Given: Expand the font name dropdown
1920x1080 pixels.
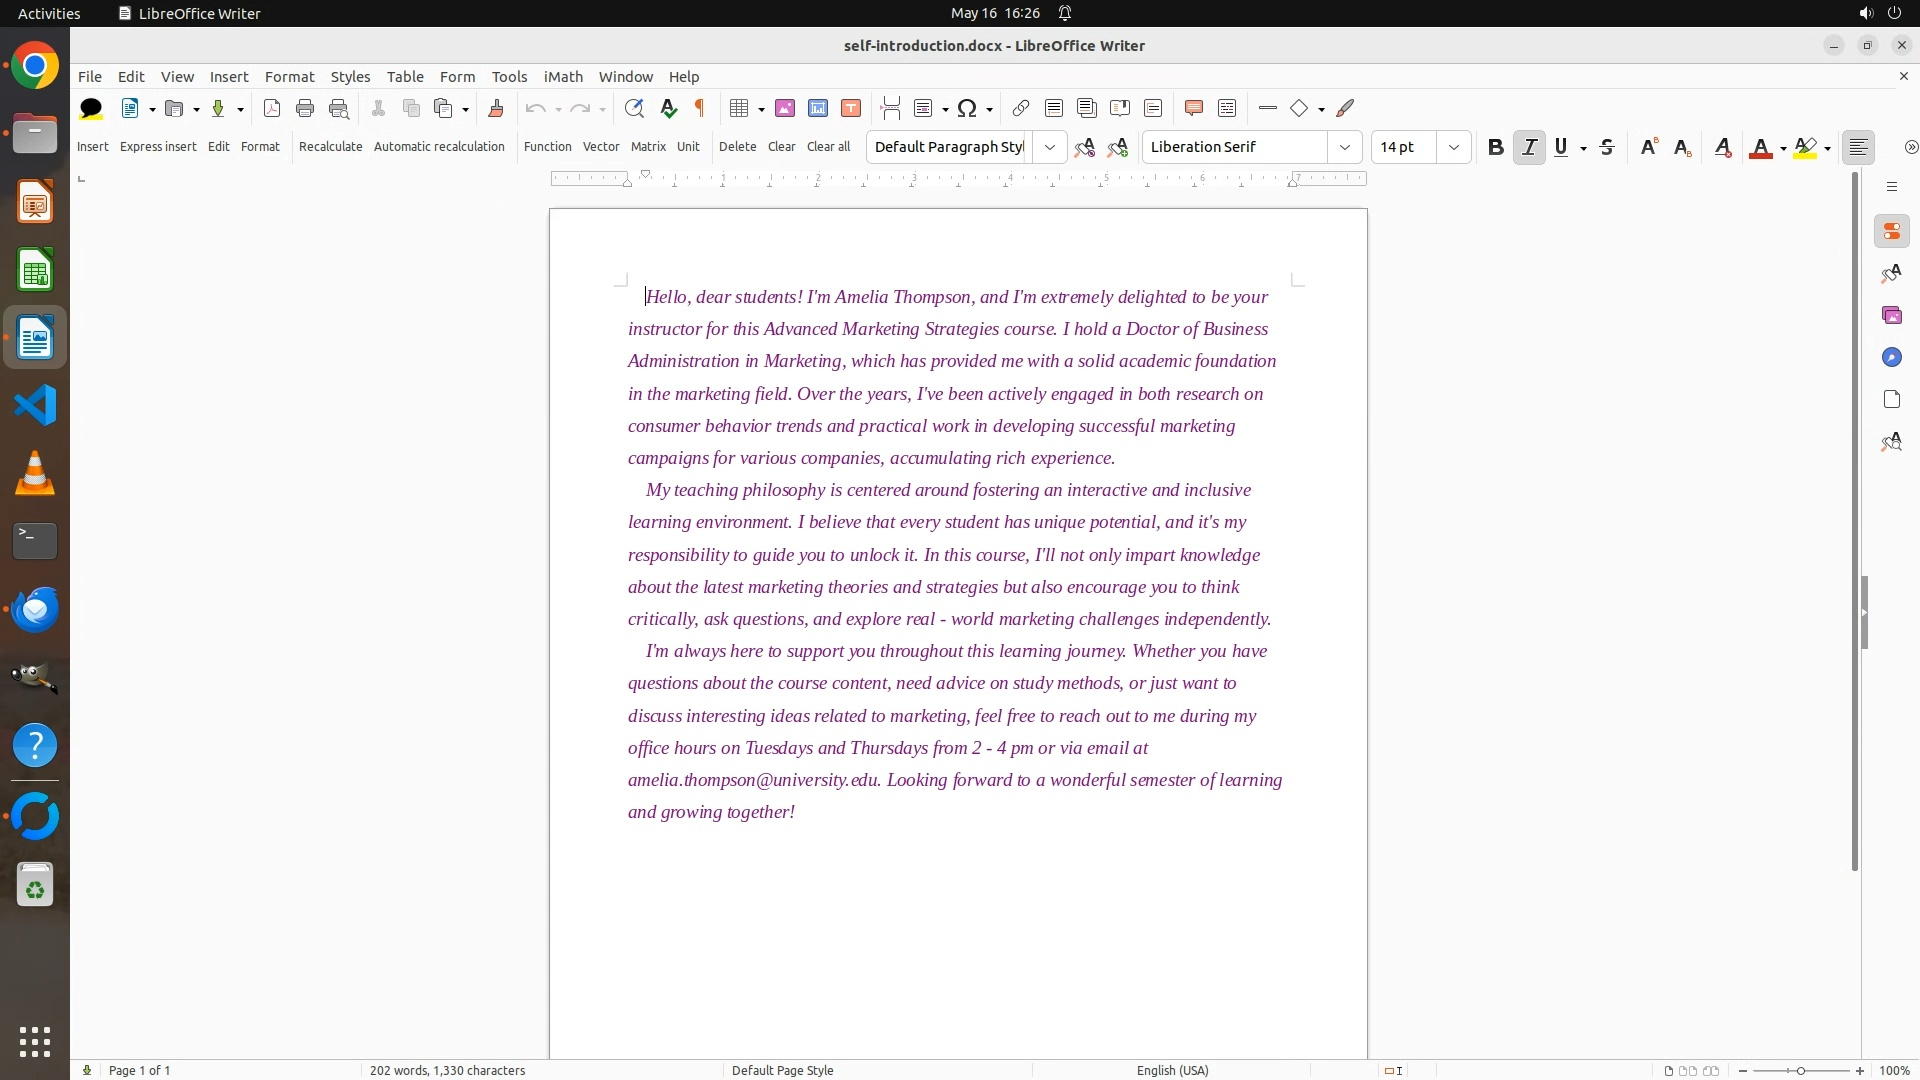Looking at the screenshot, I should pos(1344,147).
